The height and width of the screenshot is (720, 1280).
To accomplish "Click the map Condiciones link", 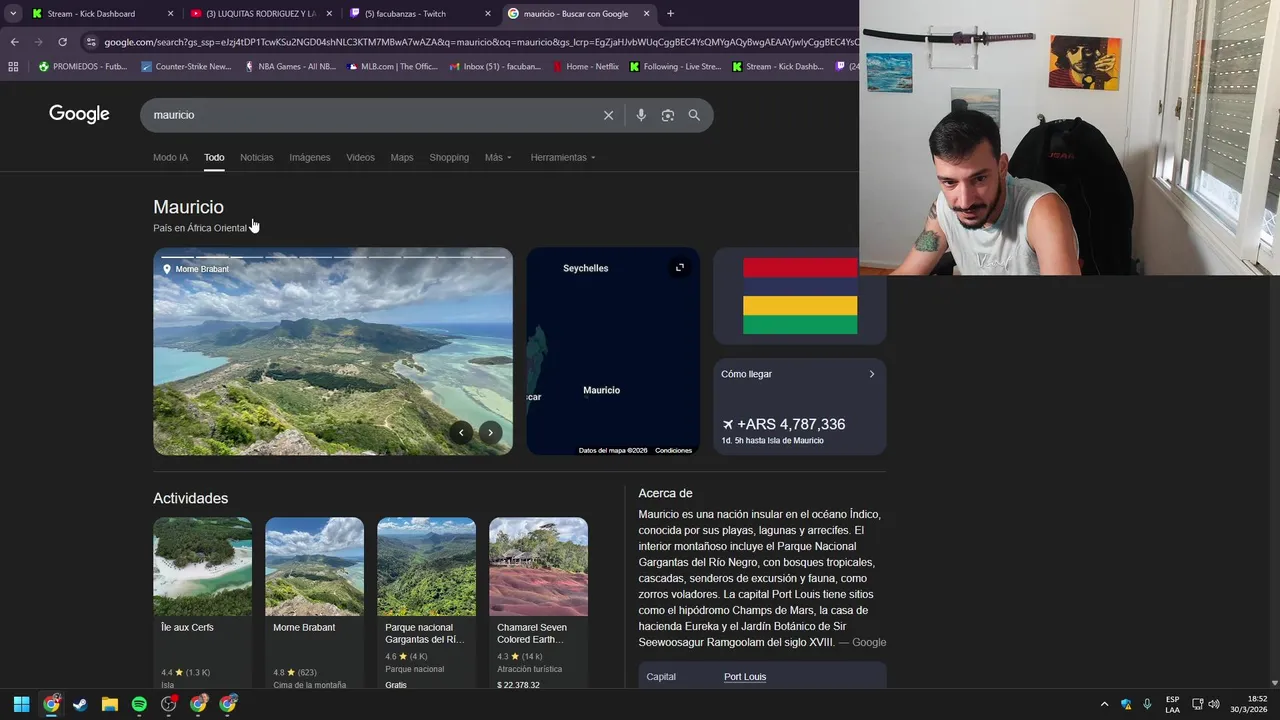I will tap(673, 450).
